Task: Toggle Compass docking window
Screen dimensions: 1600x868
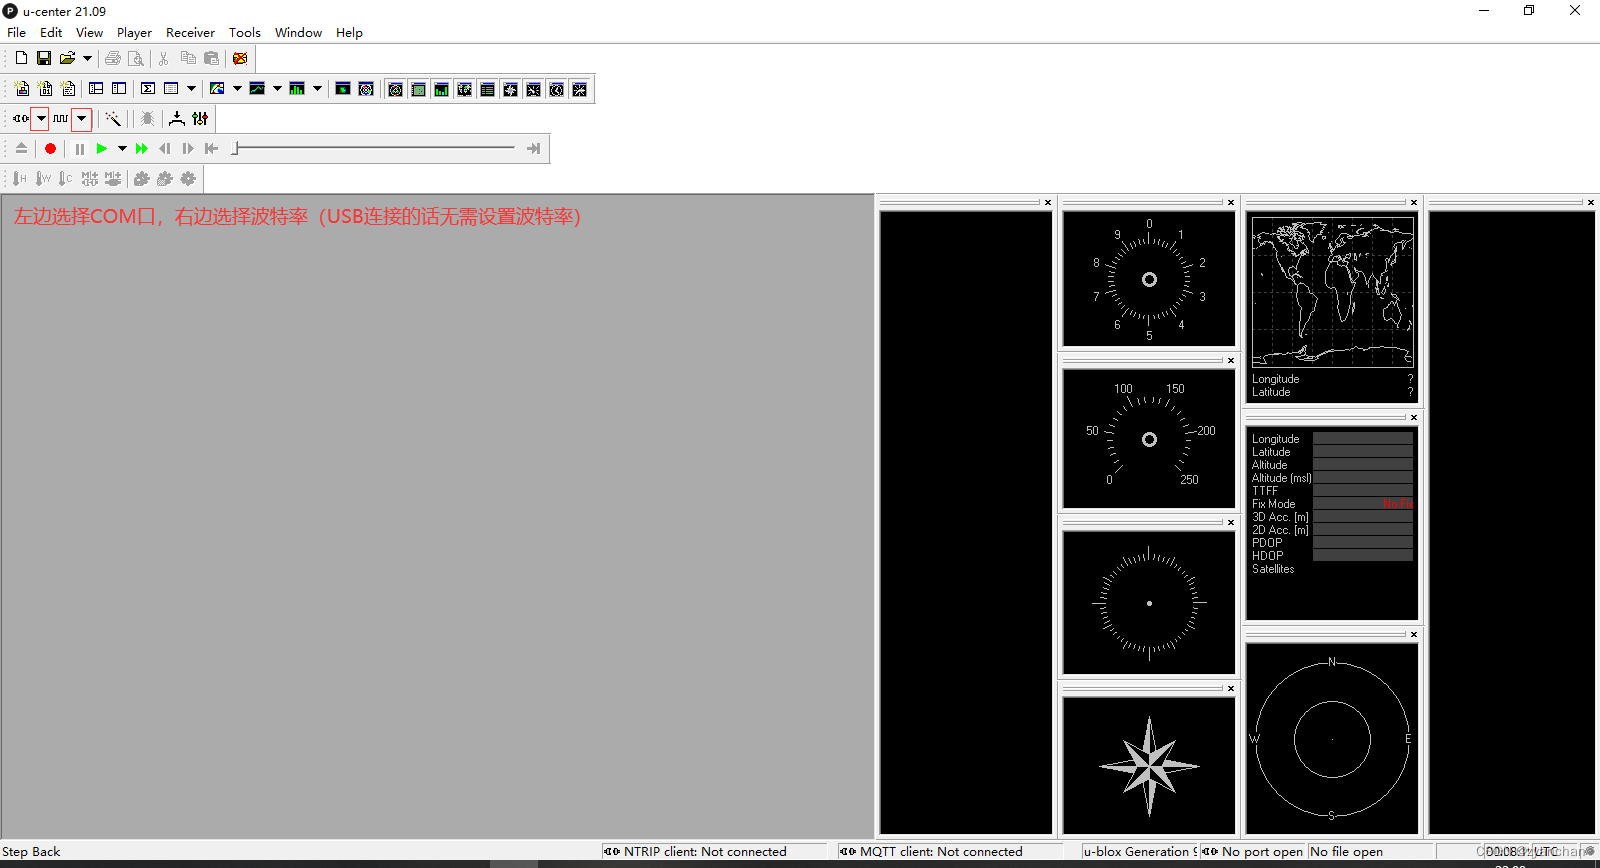Action: 511,90
